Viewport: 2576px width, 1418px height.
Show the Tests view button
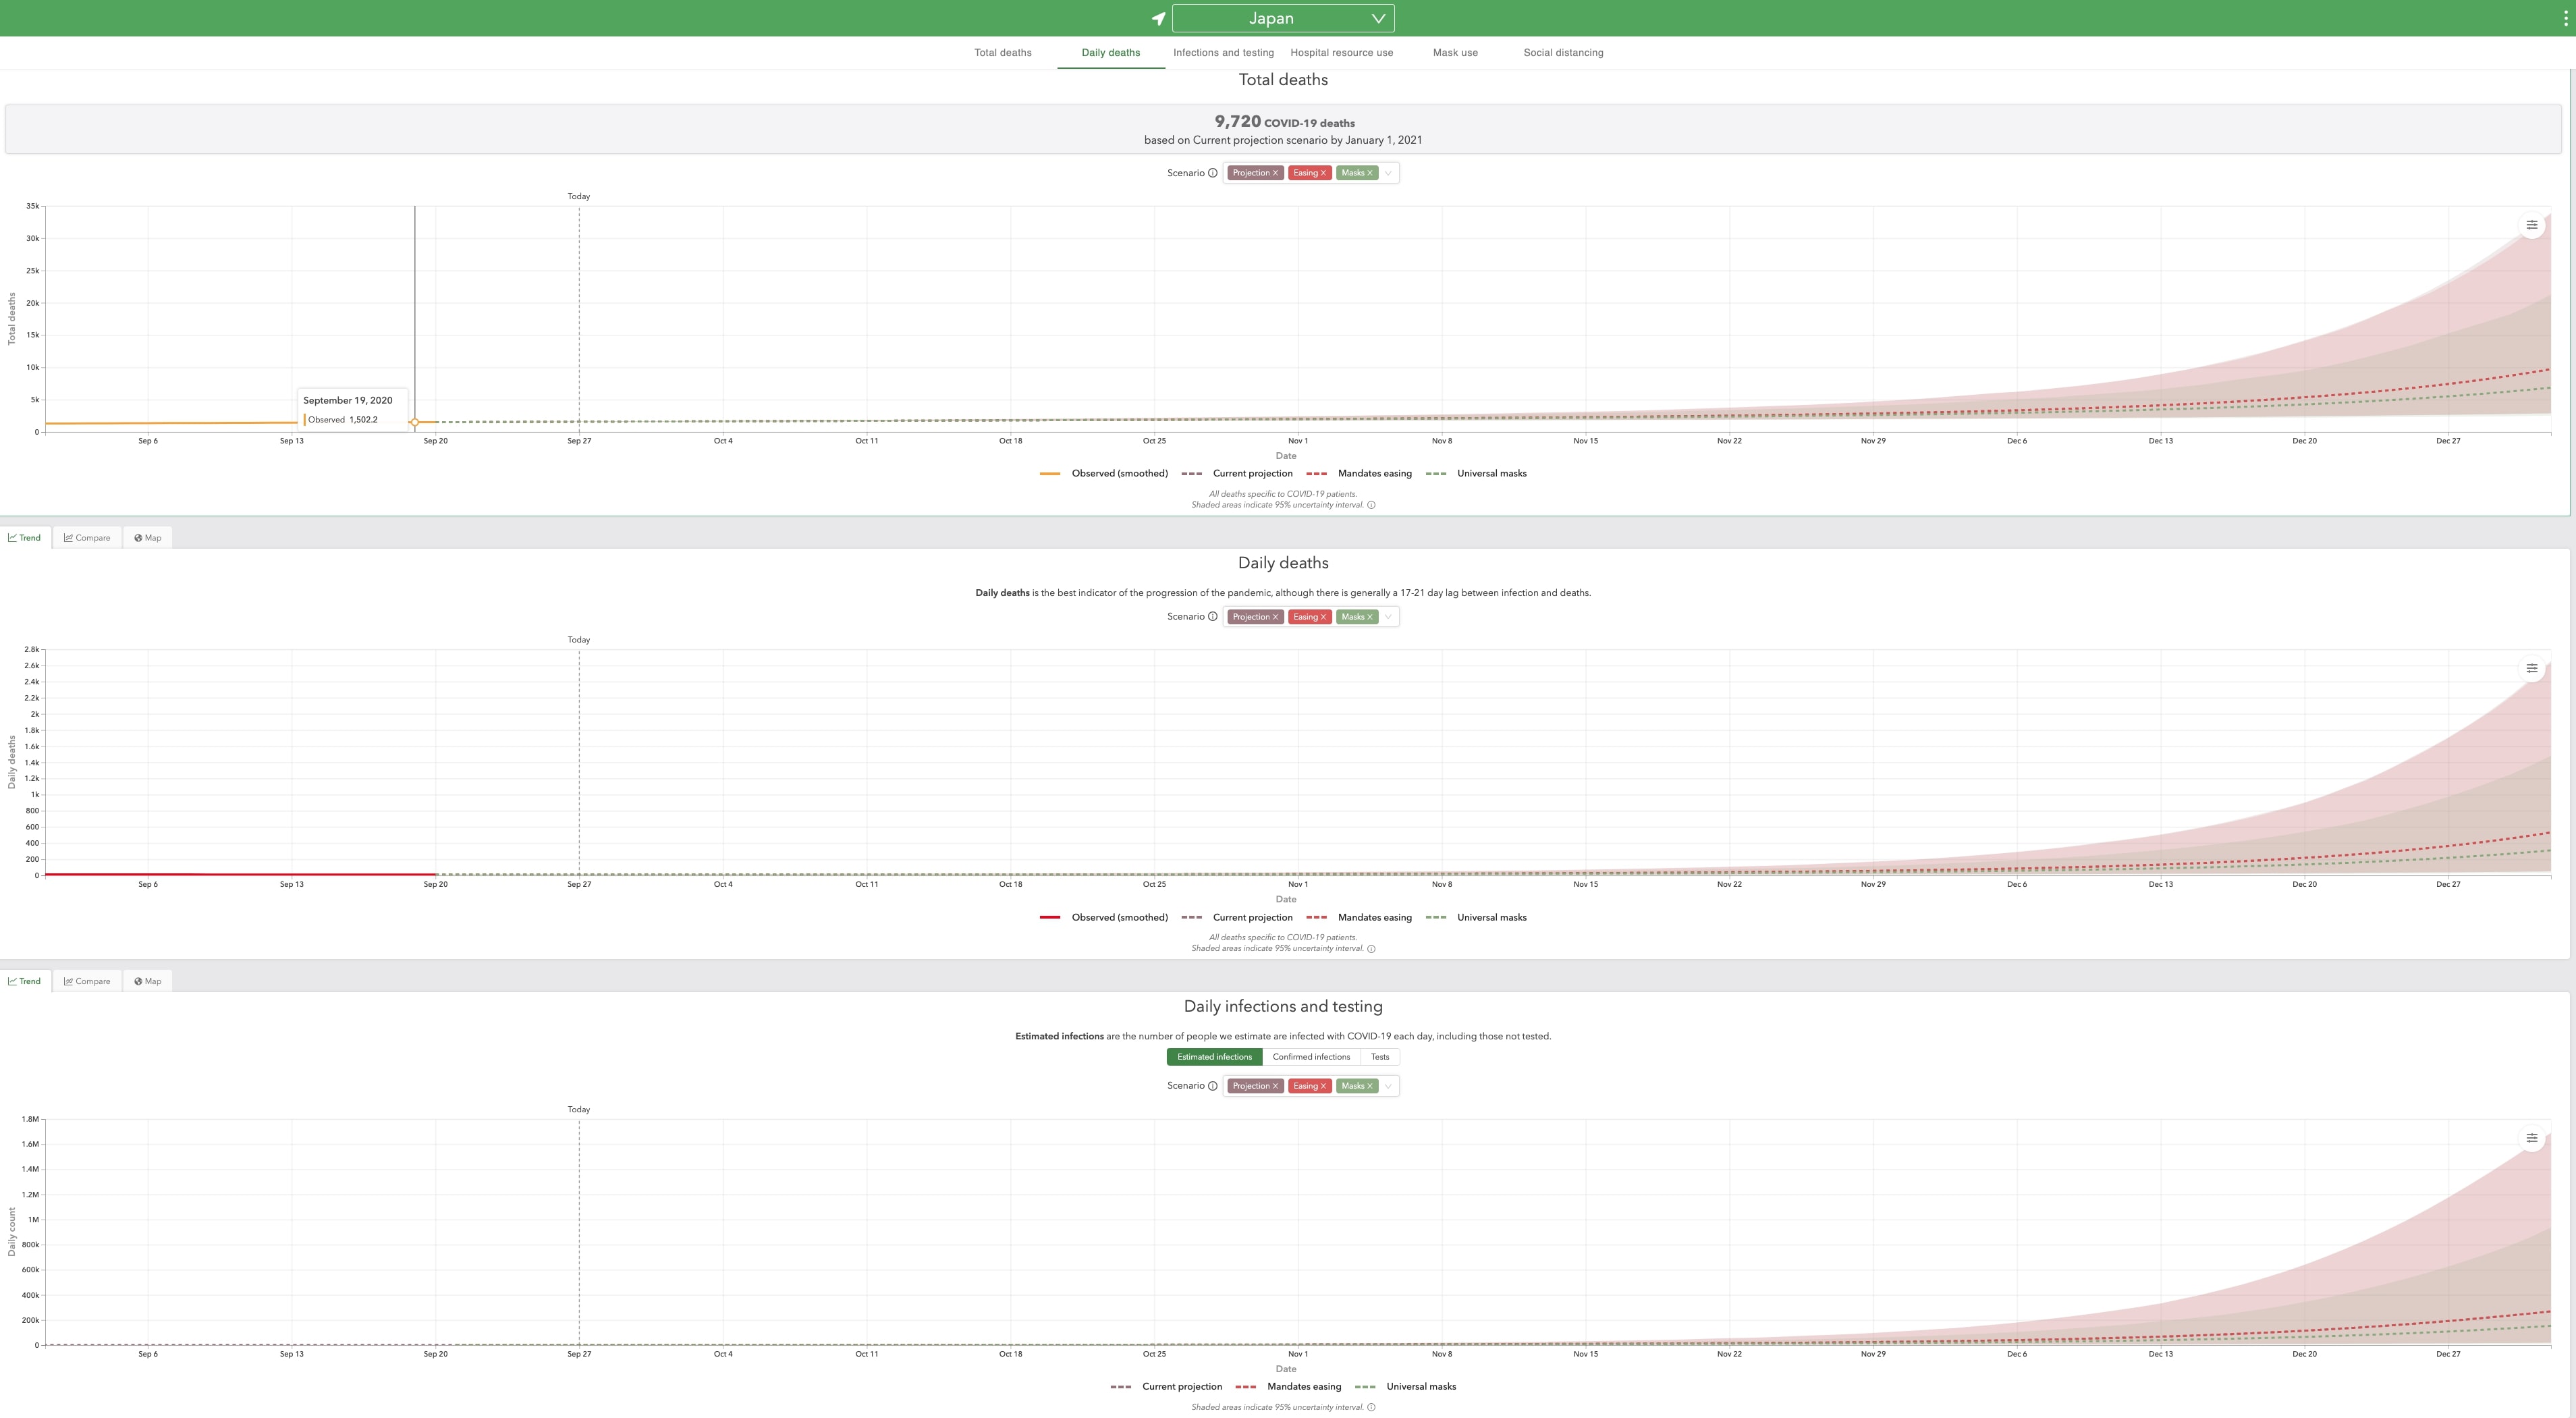tap(1380, 1057)
